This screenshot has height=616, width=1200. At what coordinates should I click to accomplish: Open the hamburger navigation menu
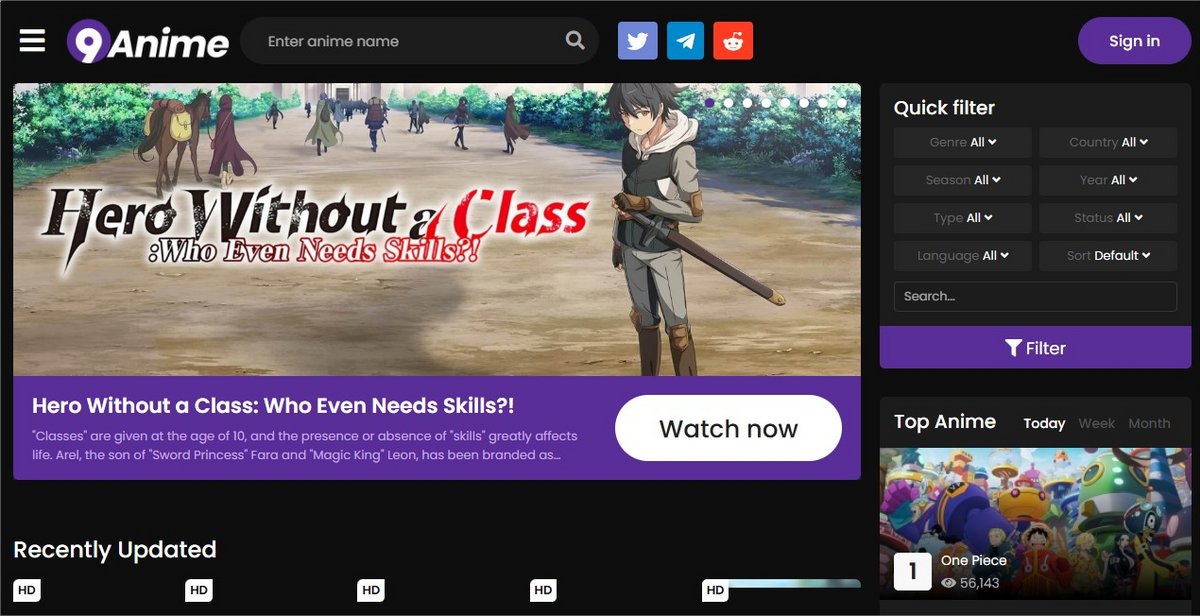point(32,40)
